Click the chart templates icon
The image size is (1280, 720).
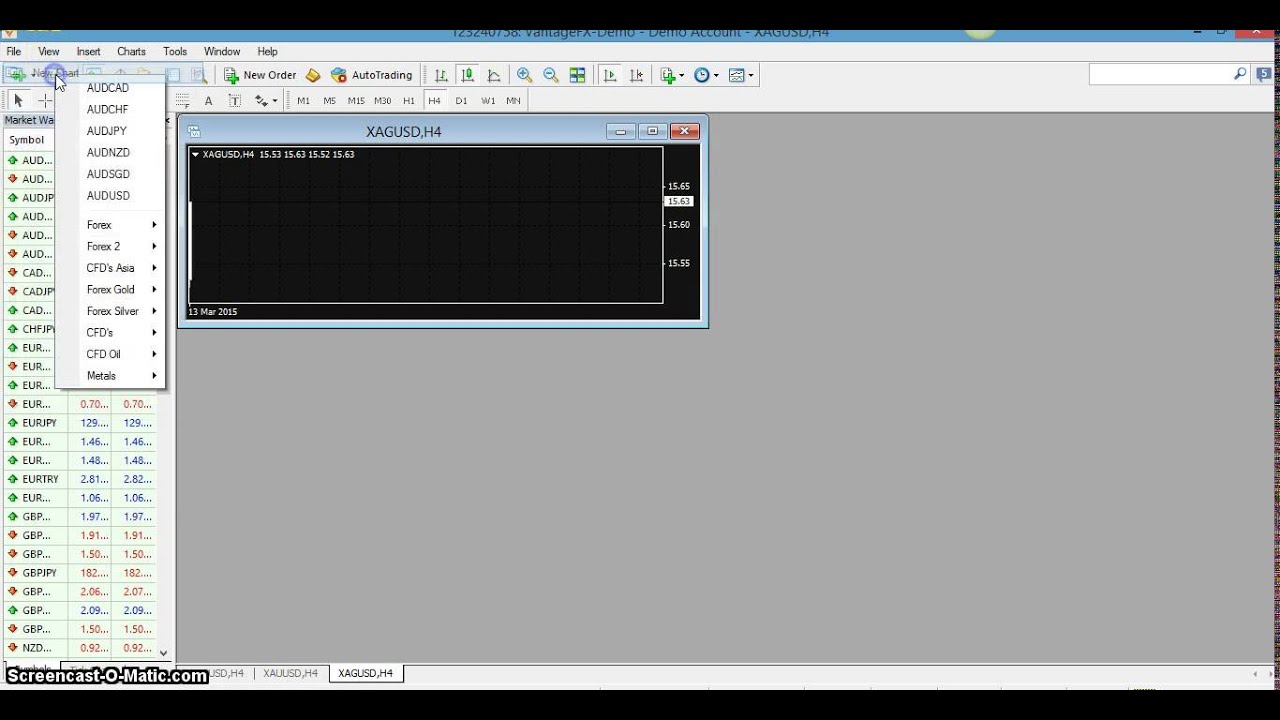pos(737,75)
